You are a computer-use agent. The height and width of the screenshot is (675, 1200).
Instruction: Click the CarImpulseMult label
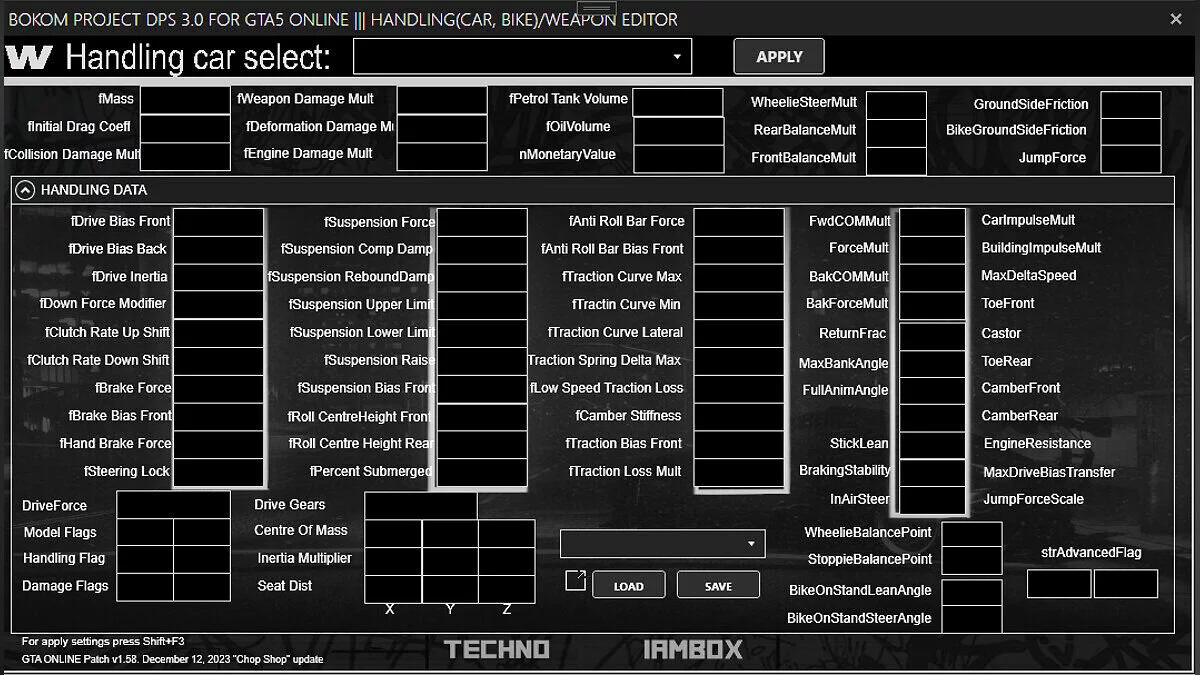1028,220
